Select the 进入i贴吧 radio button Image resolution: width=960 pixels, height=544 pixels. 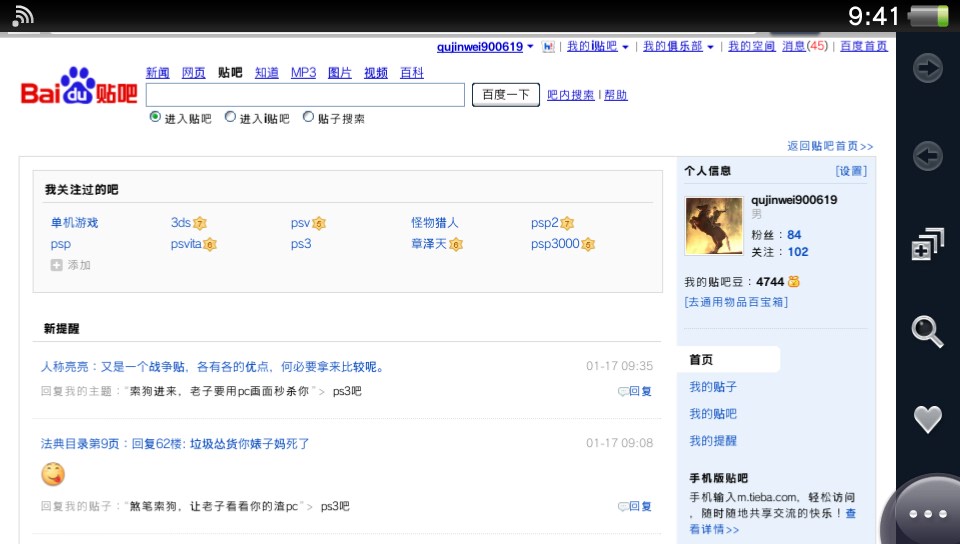[230, 117]
